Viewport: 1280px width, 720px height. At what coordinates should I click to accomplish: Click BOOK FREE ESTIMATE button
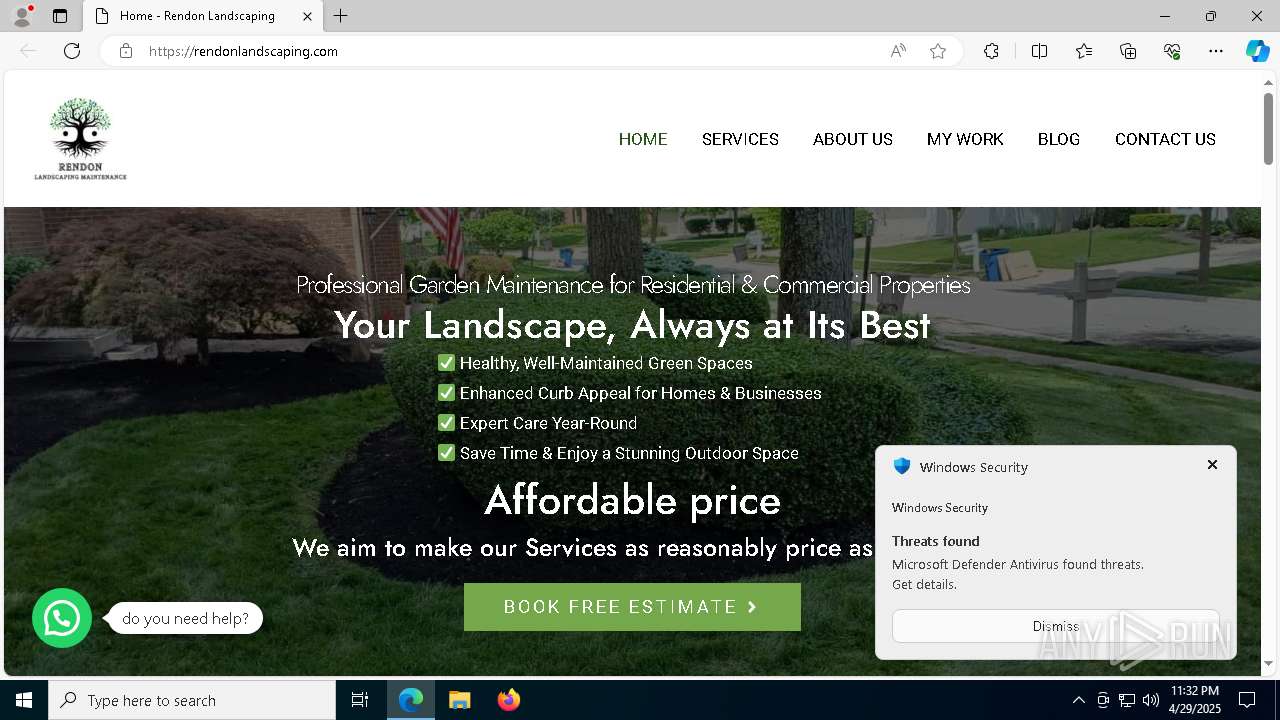click(632, 607)
